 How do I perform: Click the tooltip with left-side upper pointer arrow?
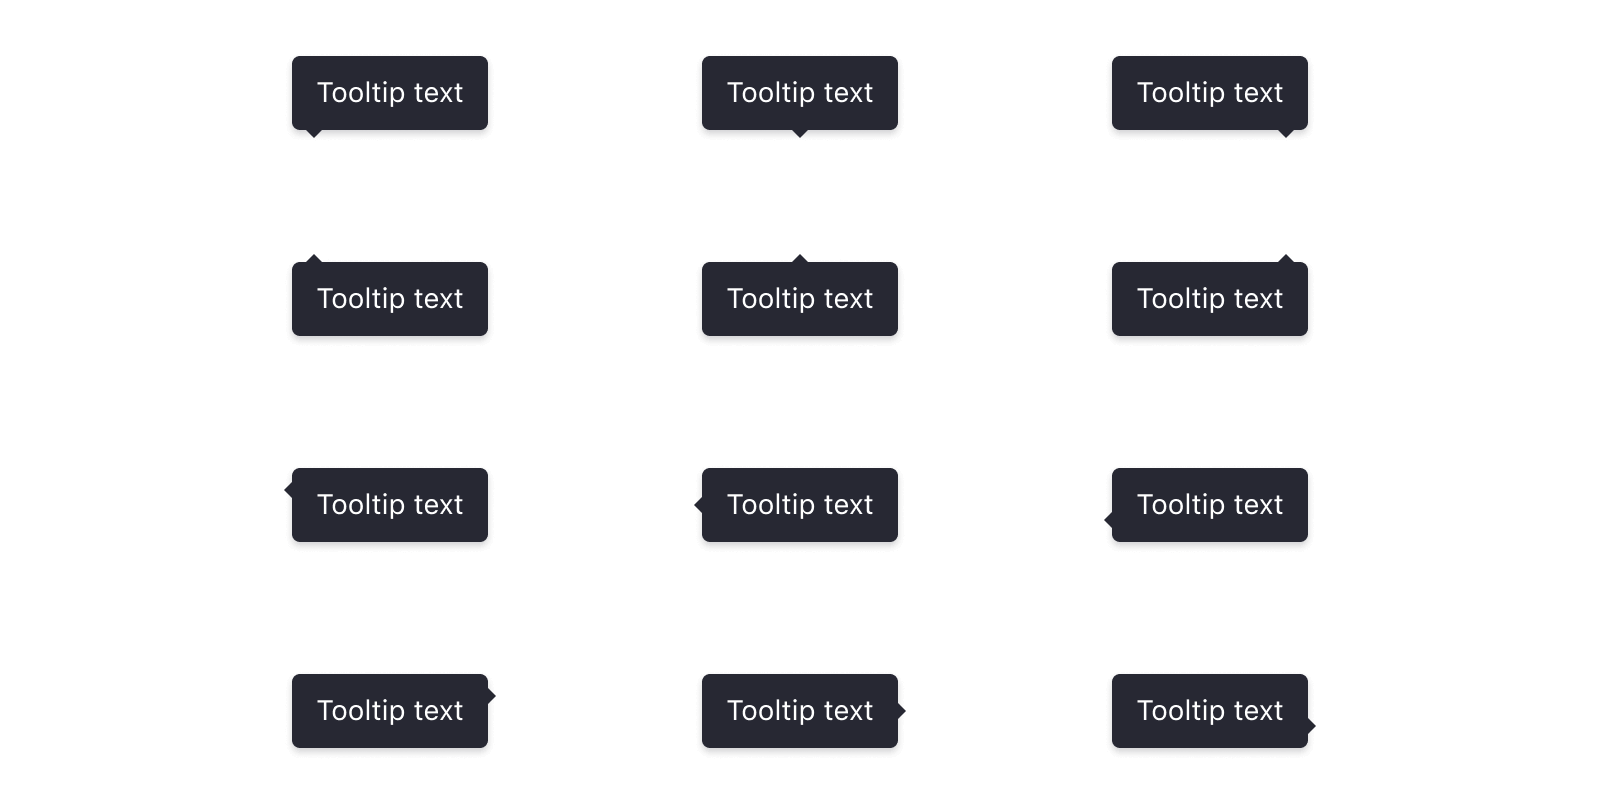click(x=390, y=509)
